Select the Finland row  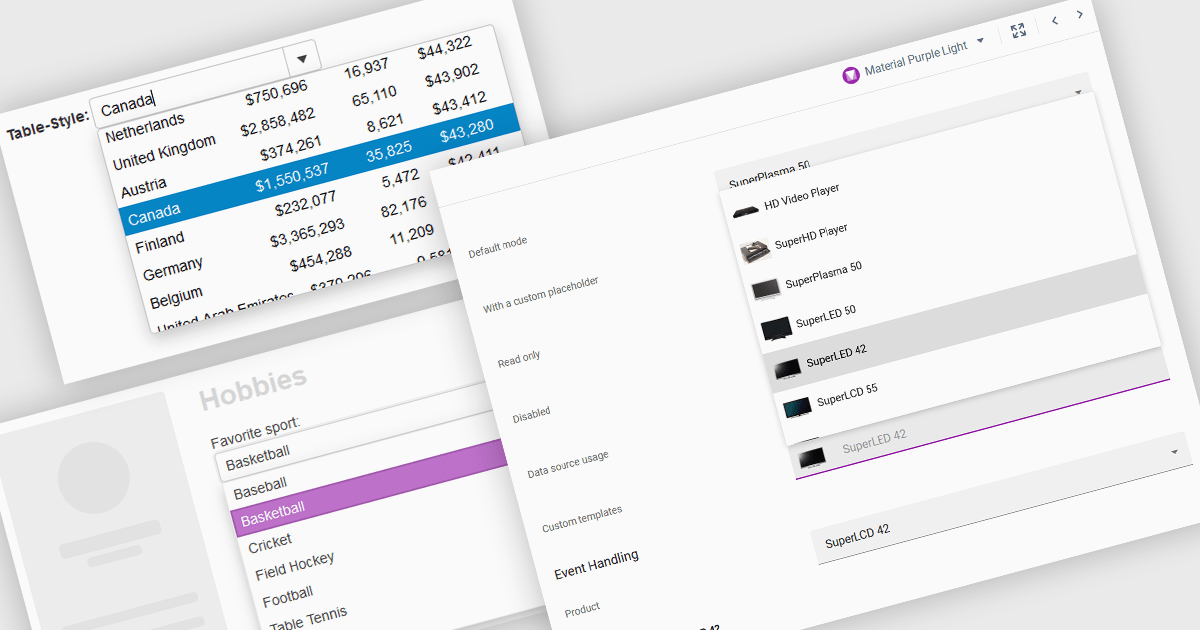[x=159, y=241]
